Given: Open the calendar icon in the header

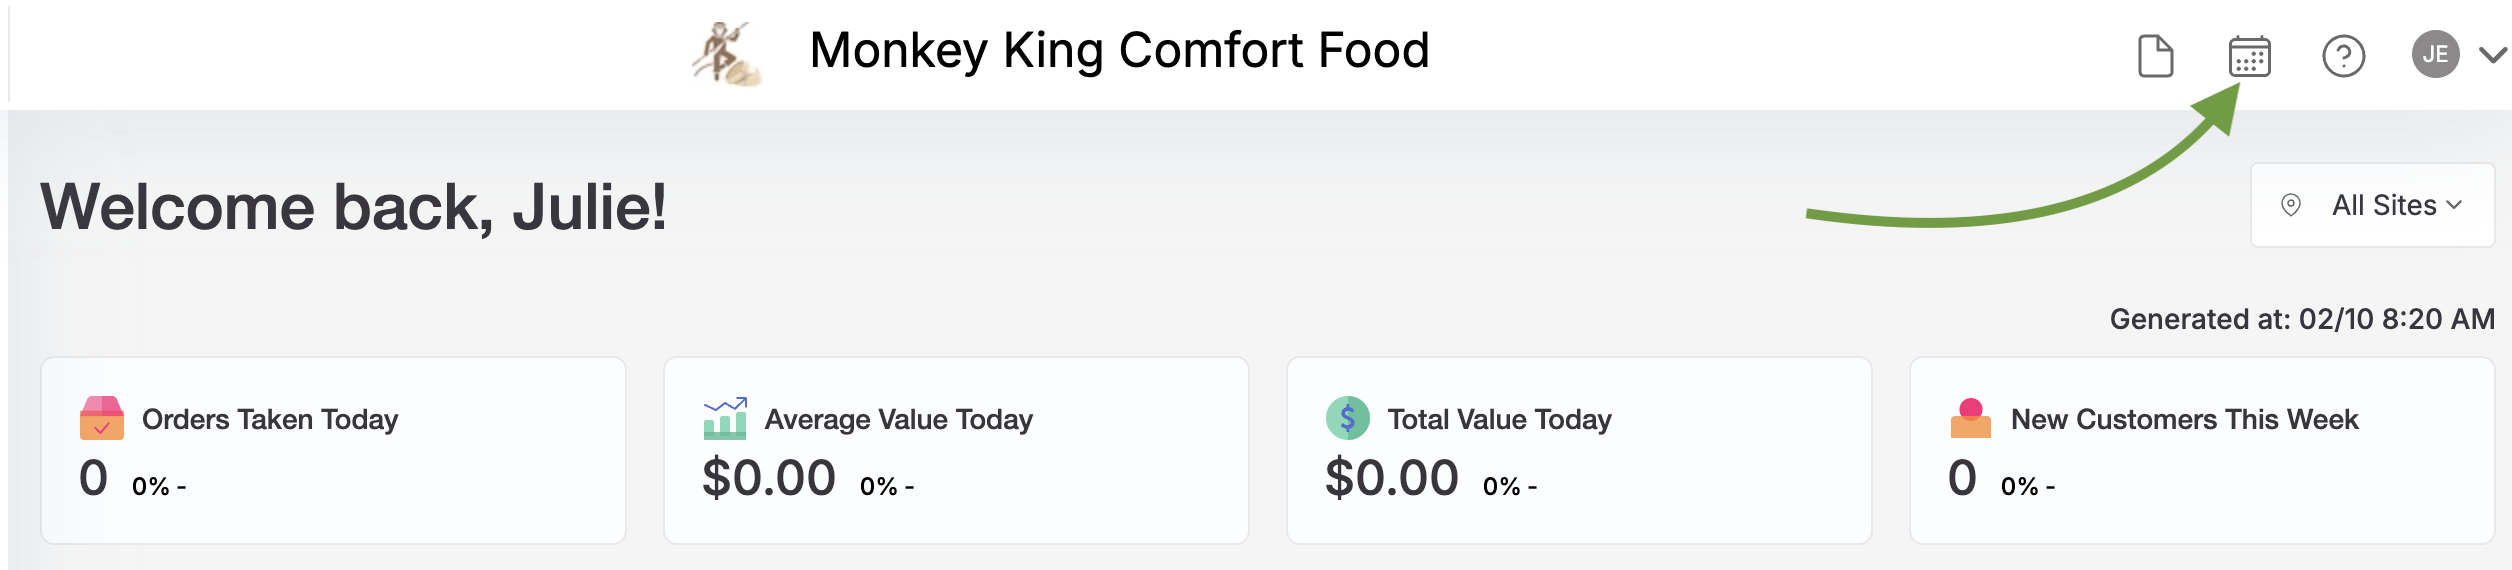Looking at the screenshot, I should (x=2249, y=55).
